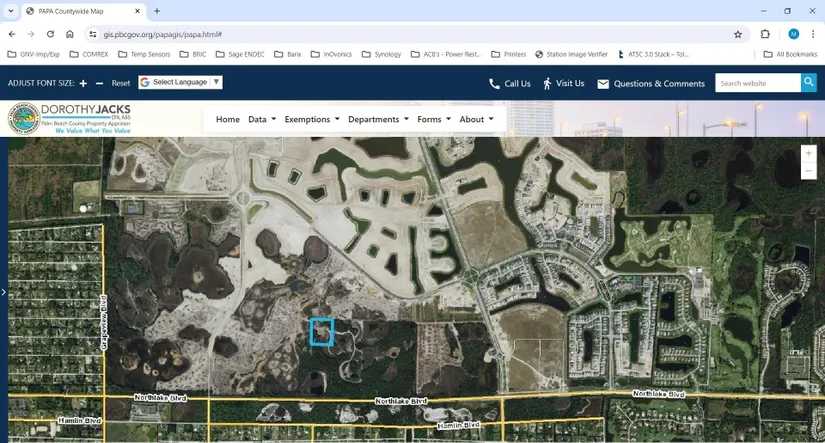Reset the font size
Viewport: 825px width, 443px height.
(121, 83)
